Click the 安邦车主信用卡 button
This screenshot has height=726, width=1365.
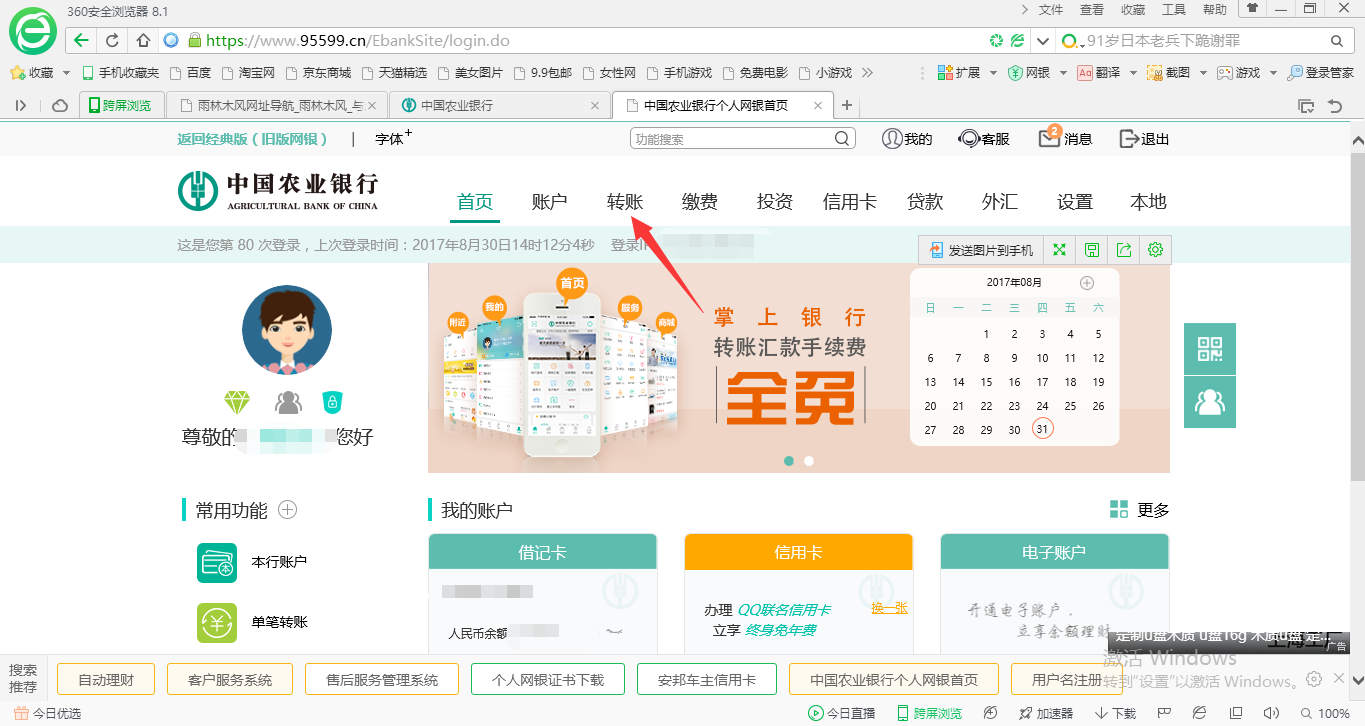pyautogui.click(x=706, y=680)
